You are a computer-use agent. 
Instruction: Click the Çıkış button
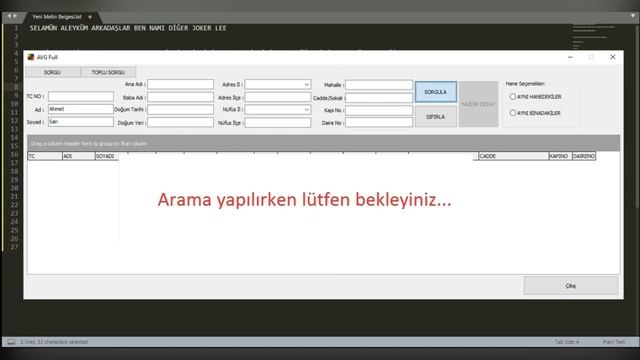pos(571,286)
